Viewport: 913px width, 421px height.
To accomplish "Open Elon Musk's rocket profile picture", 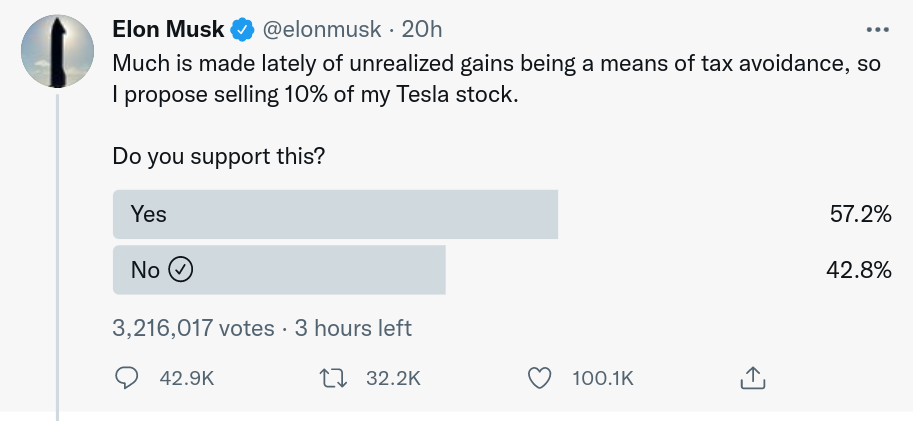I will [x=57, y=52].
